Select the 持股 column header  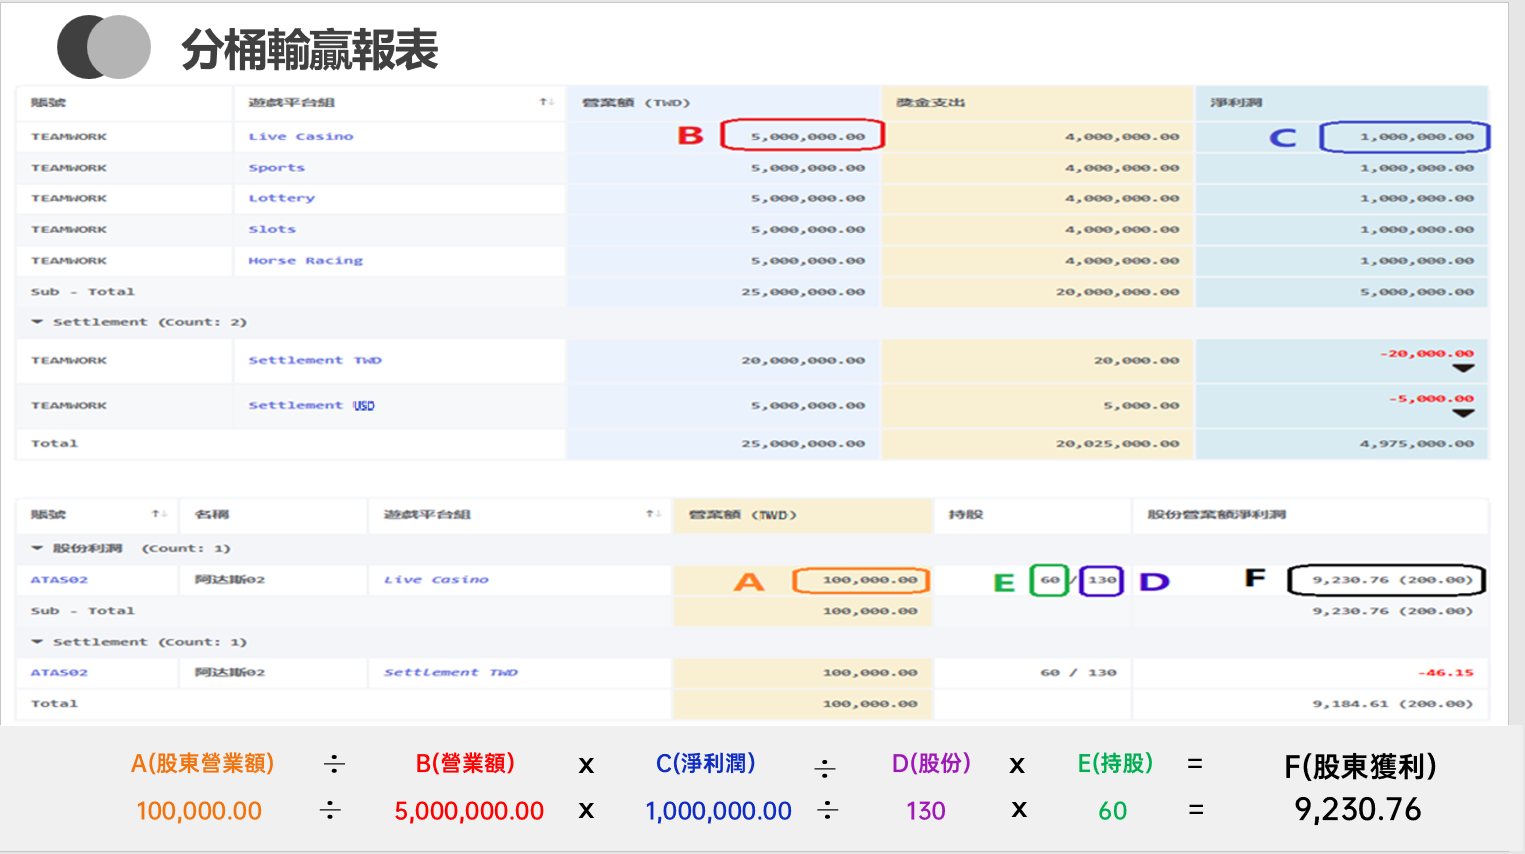[966, 514]
